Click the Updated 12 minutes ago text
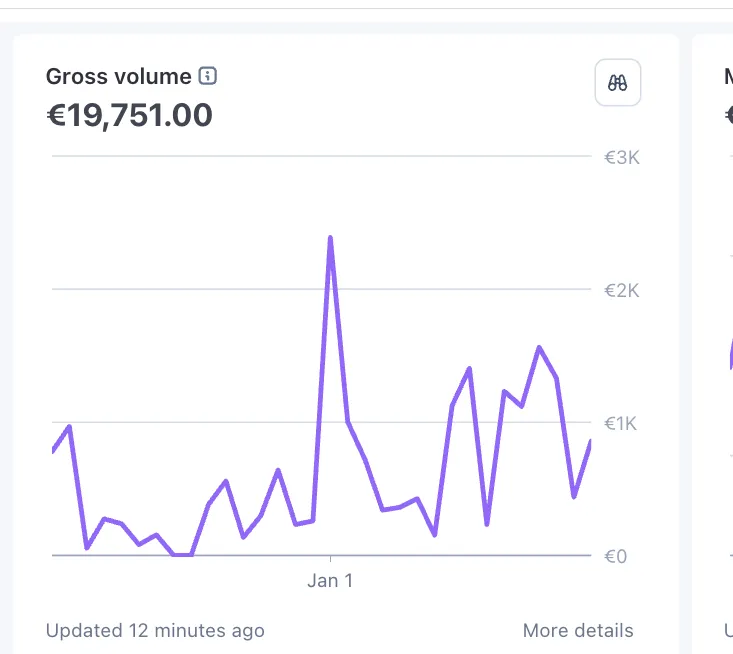 pos(155,630)
